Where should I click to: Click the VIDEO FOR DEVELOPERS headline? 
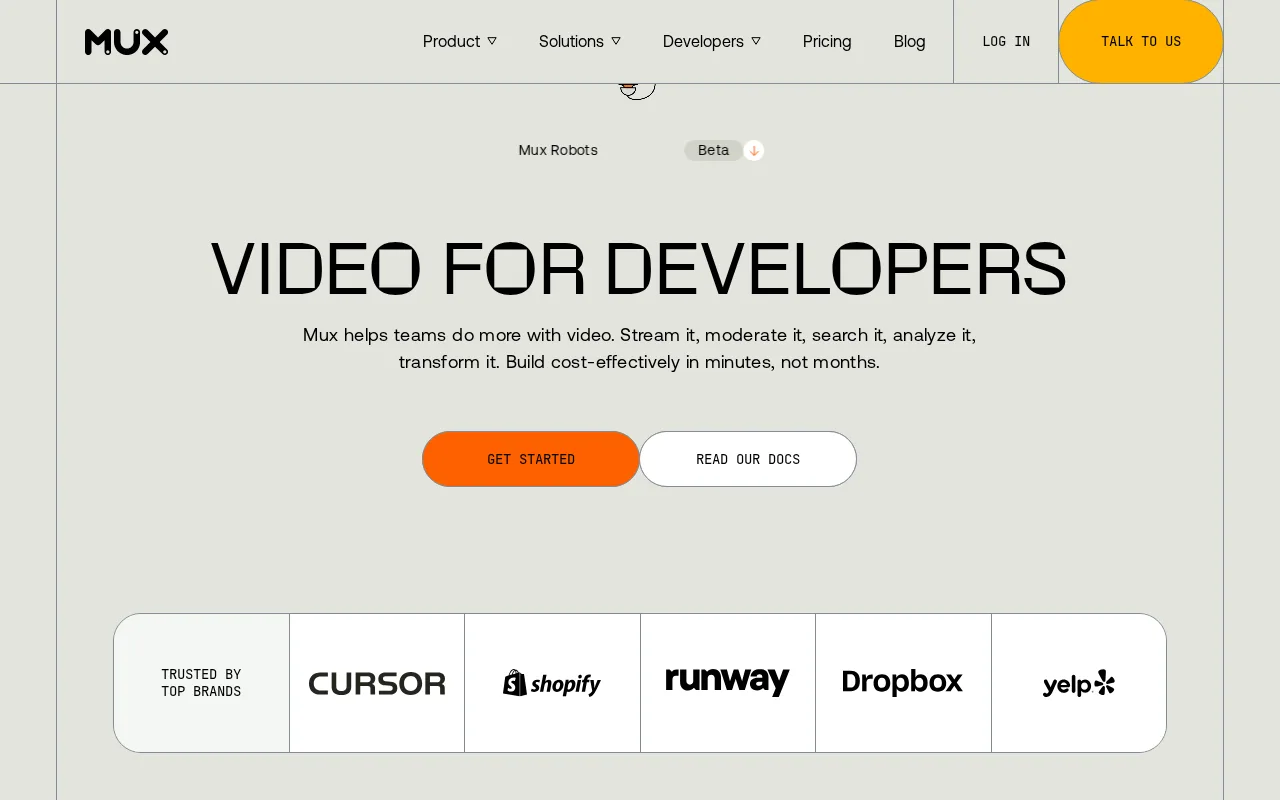tap(639, 269)
